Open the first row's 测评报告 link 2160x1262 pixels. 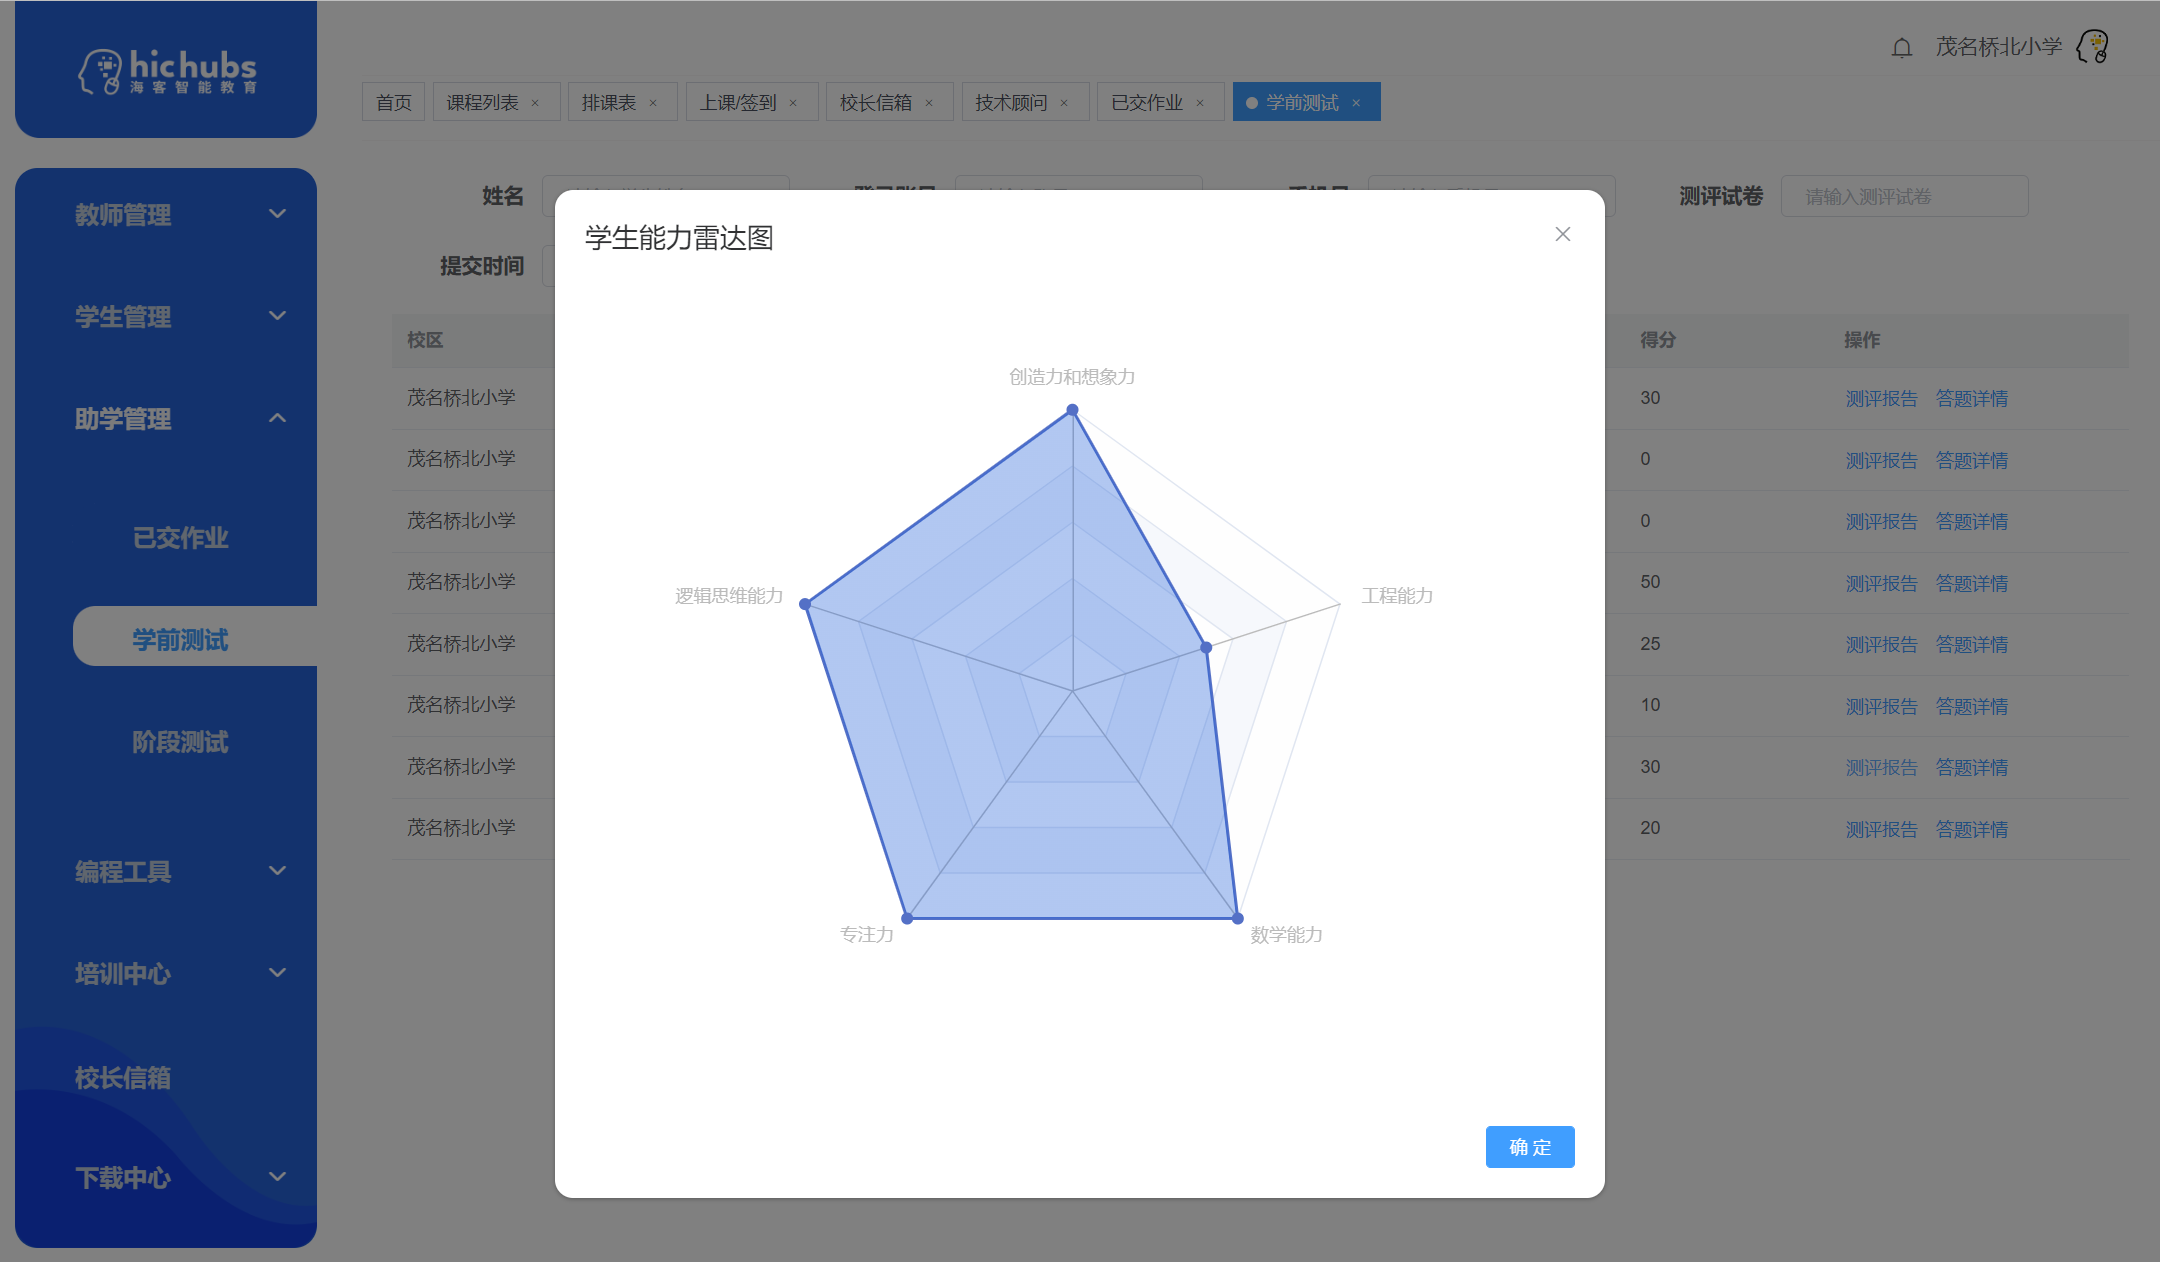point(1881,398)
